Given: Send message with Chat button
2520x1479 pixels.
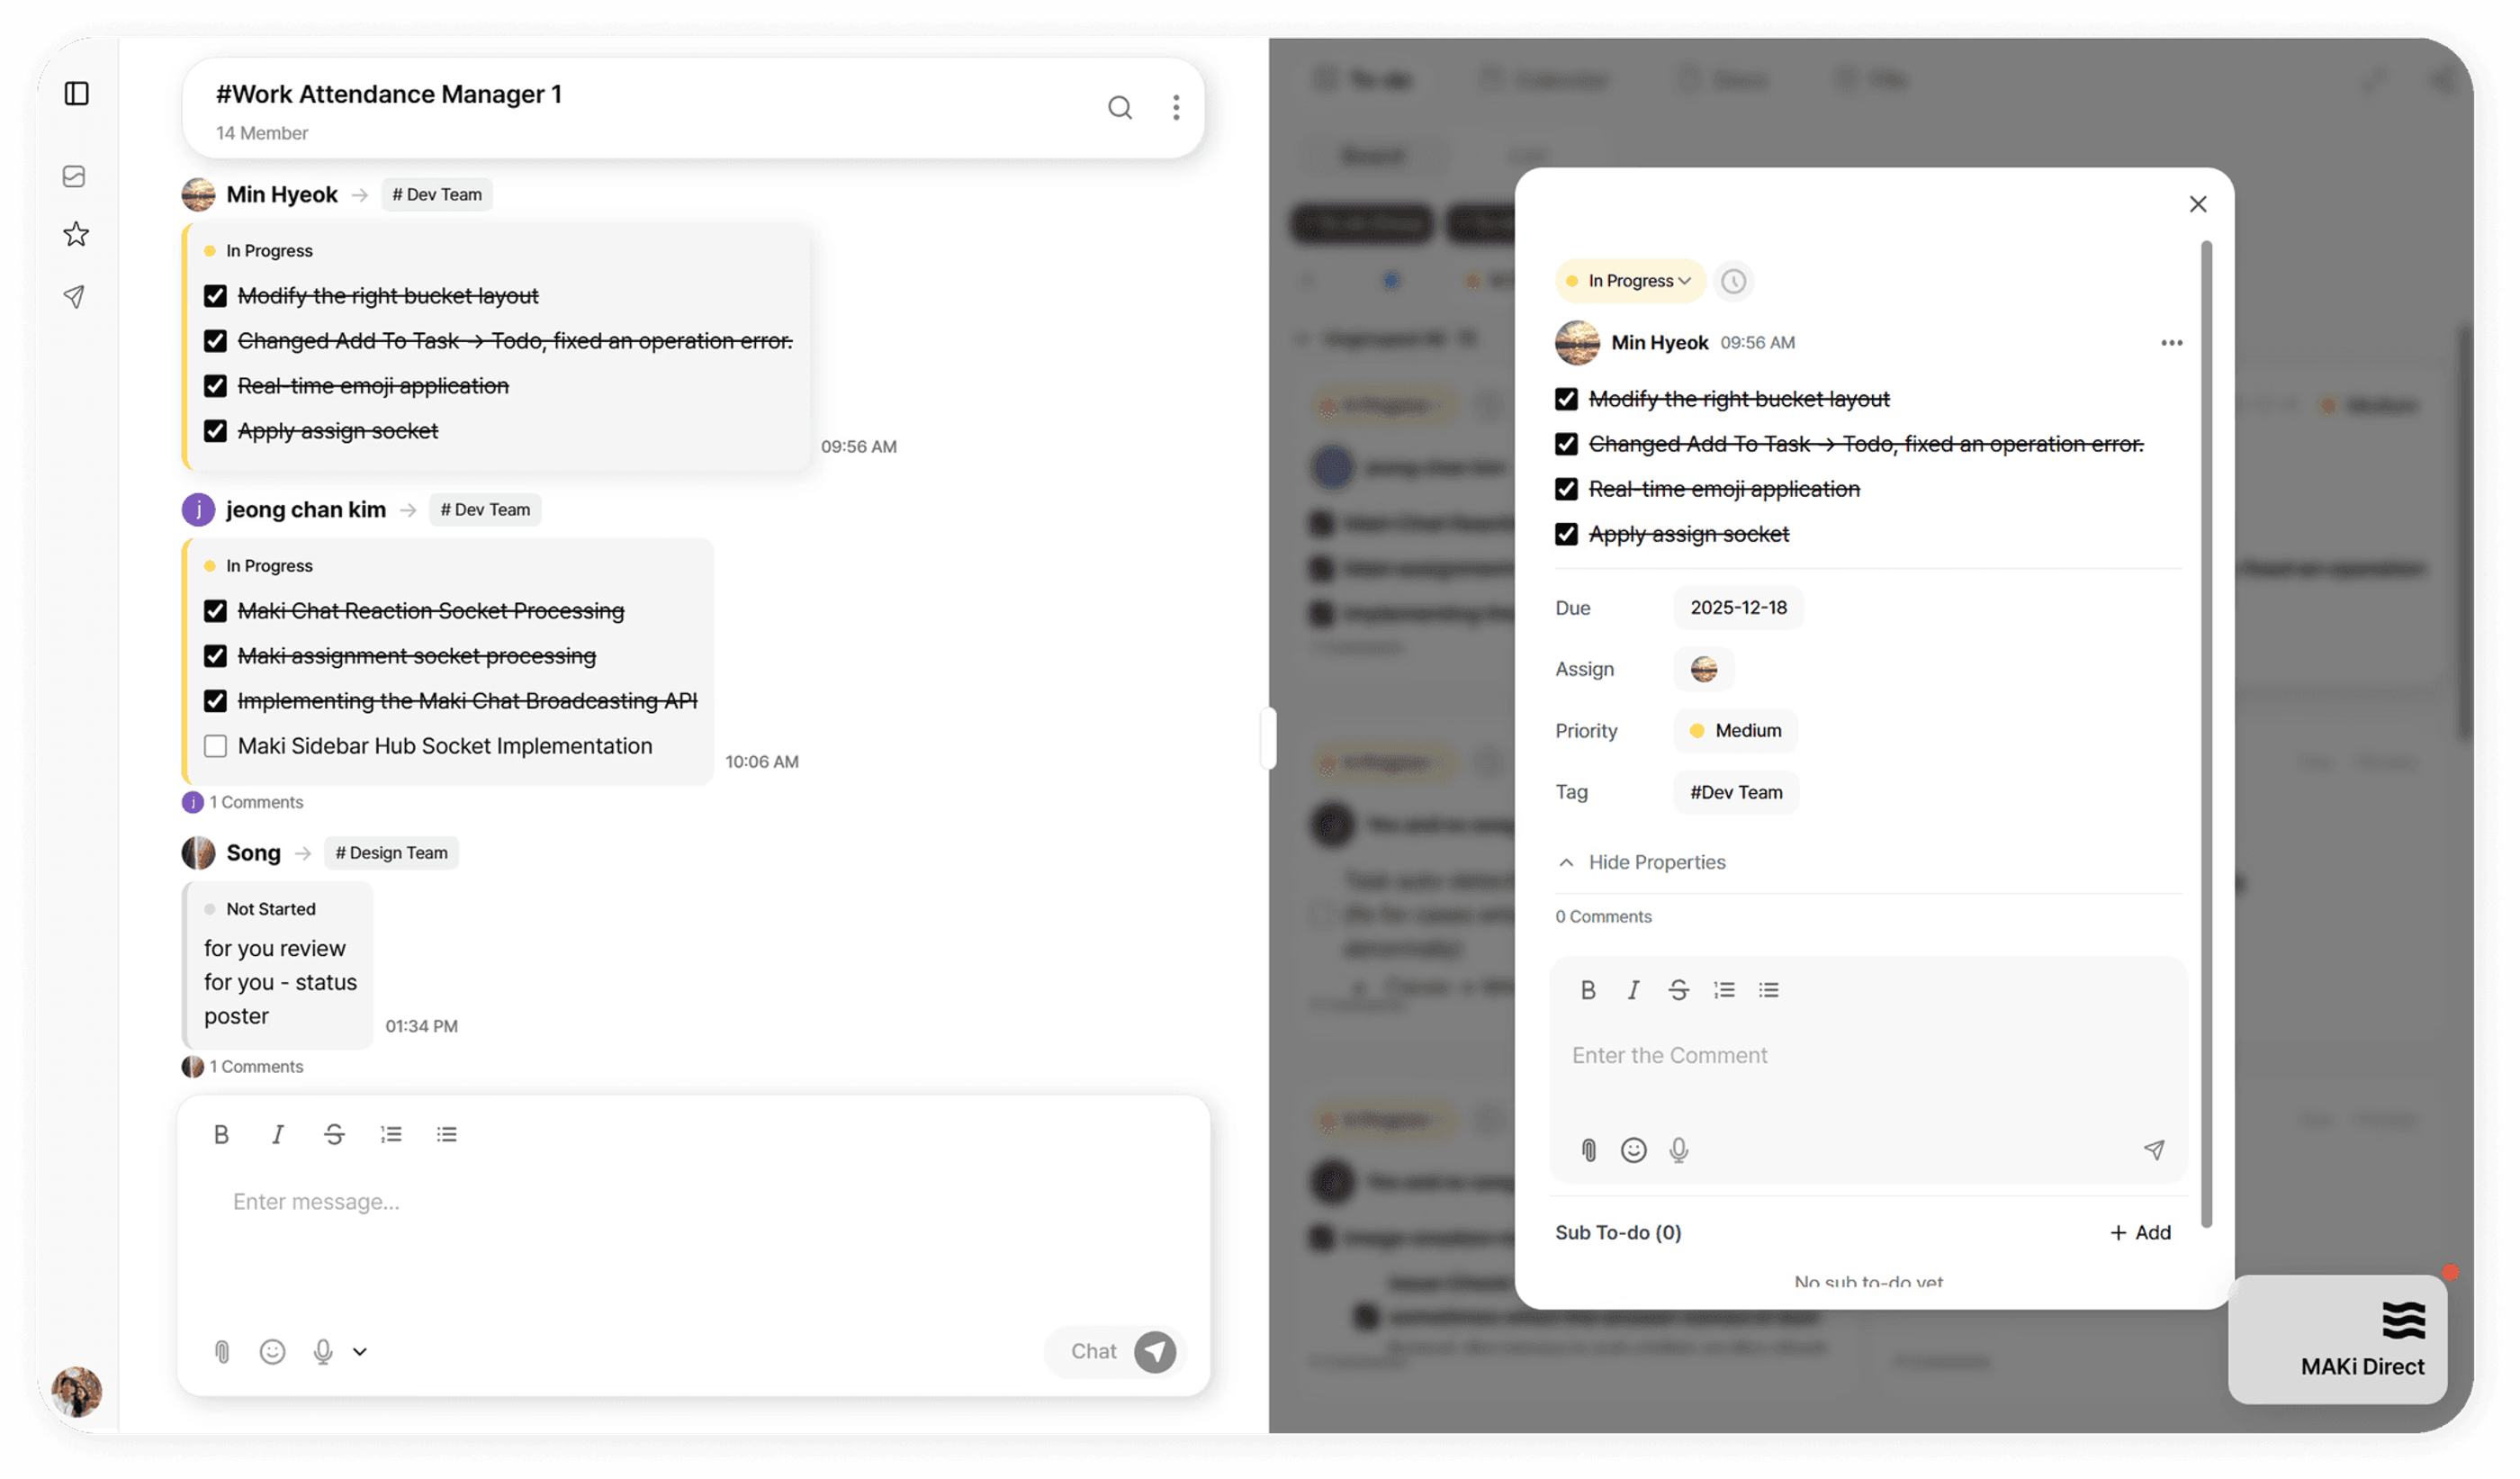Looking at the screenshot, I should tap(1117, 1352).
